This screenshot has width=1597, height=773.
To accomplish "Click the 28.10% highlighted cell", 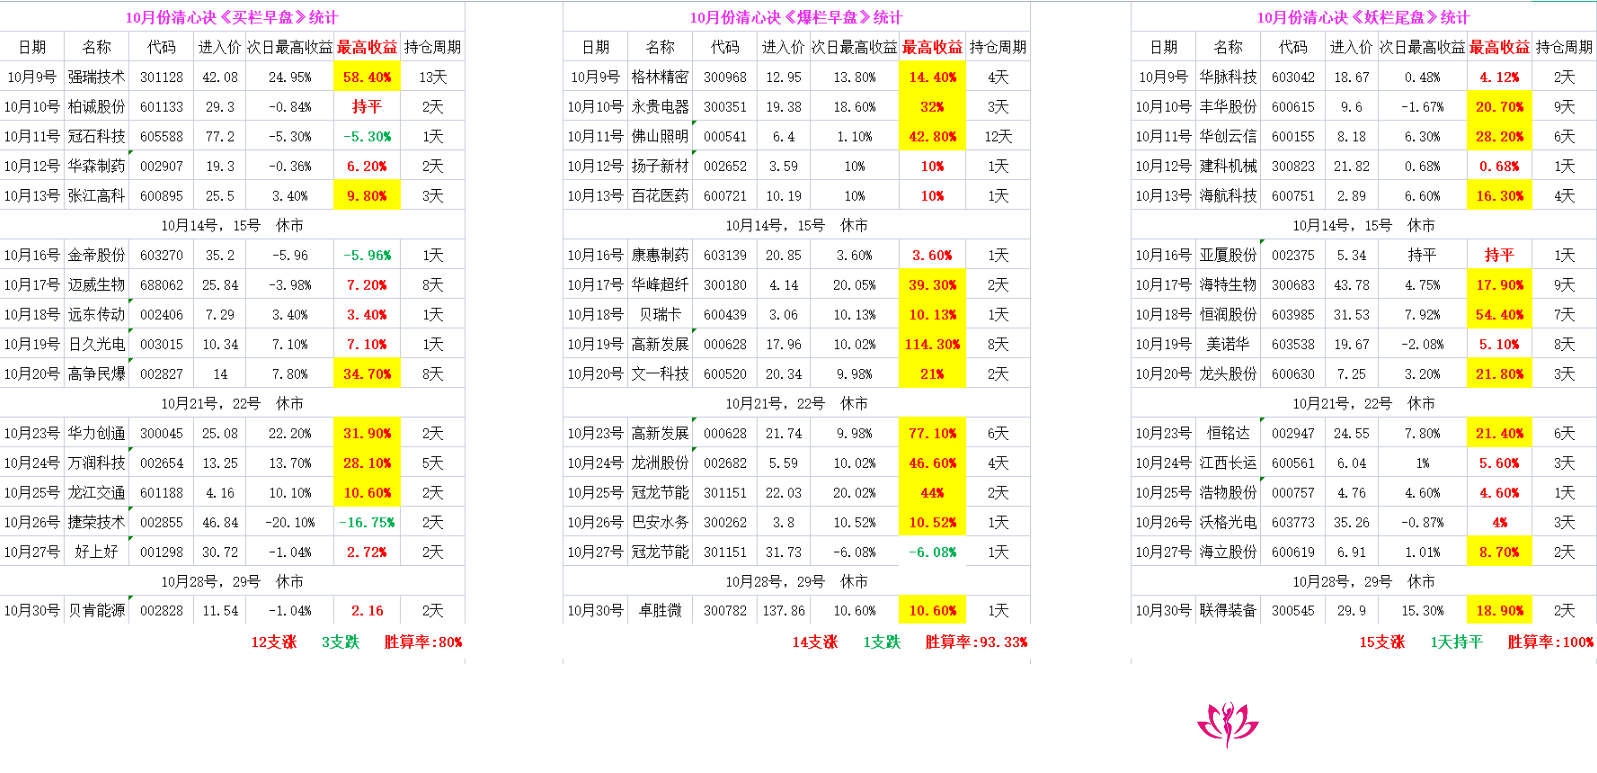I will pos(367,463).
